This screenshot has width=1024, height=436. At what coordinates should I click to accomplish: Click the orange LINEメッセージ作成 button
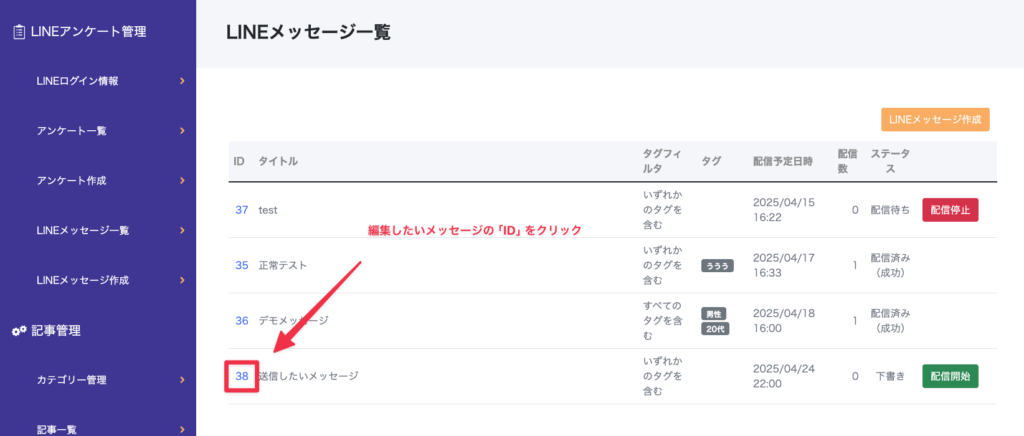point(935,119)
